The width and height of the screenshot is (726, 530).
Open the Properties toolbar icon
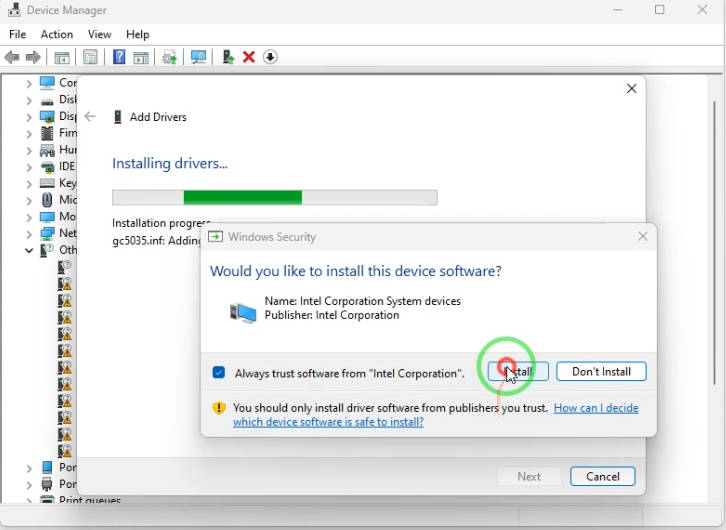click(x=90, y=57)
